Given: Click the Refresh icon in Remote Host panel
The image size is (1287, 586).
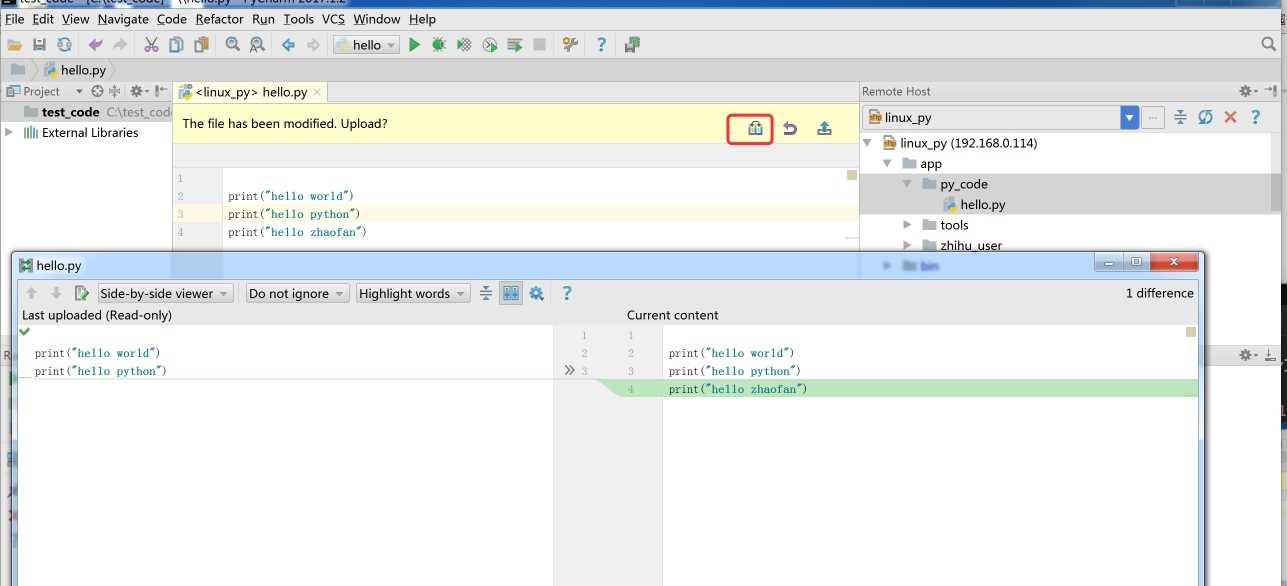Looking at the screenshot, I should pyautogui.click(x=1205, y=118).
